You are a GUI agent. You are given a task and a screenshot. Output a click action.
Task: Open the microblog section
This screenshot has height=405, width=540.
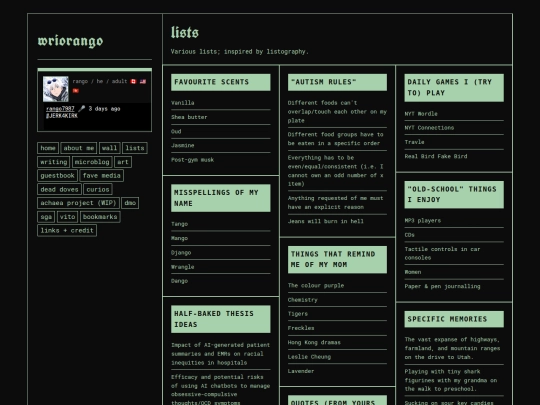tap(92, 162)
